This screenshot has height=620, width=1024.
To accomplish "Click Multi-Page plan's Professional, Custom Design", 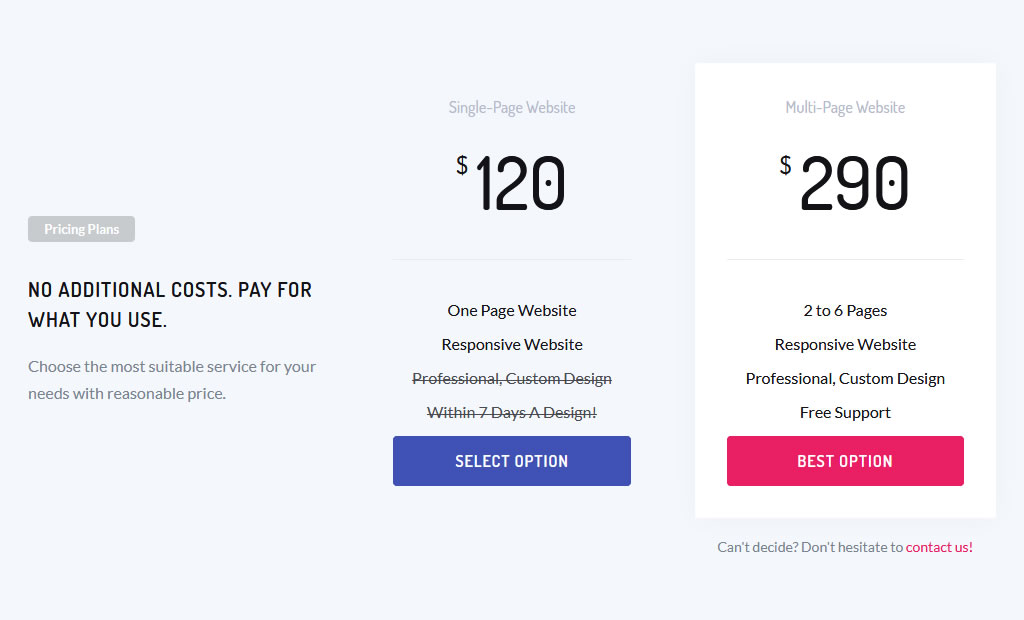I will click(845, 379).
